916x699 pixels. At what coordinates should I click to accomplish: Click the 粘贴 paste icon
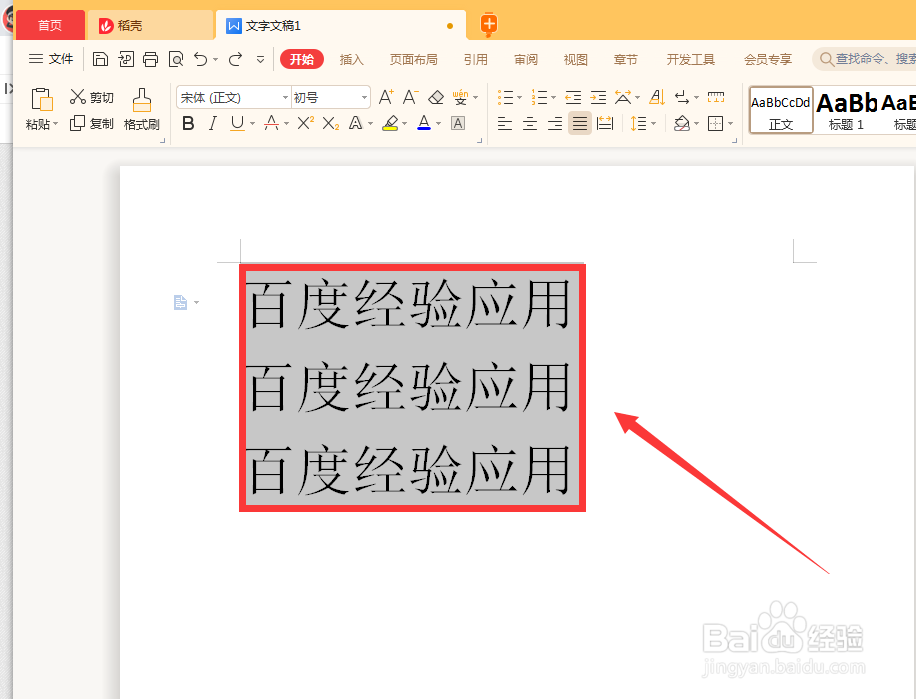tap(42, 99)
